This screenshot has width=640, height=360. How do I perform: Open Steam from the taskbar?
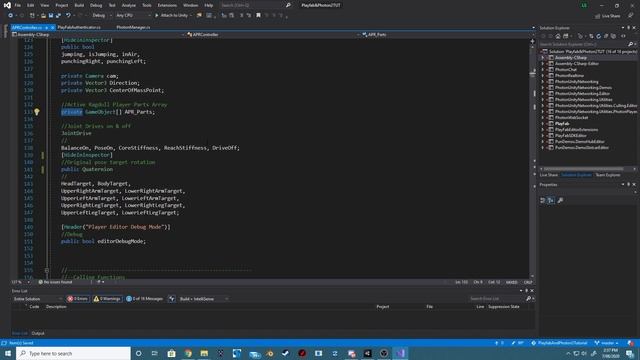pos(286,353)
